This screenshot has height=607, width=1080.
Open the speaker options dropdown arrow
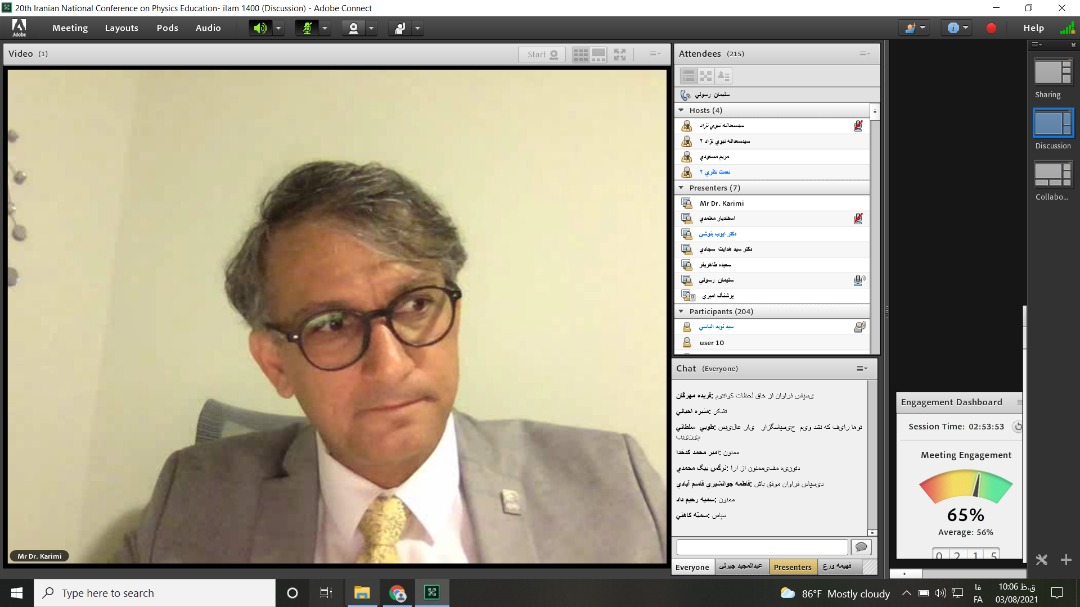click(x=279, y=28)
